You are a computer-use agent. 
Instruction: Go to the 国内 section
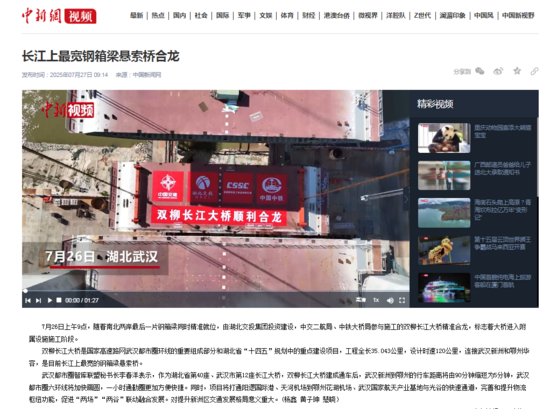tap(179, 15)
